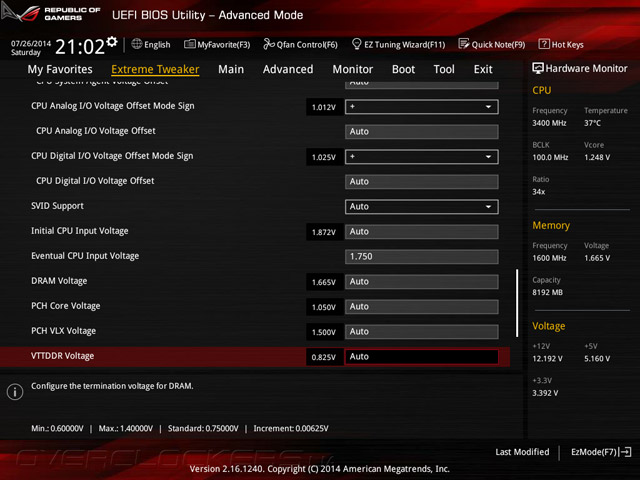Click the +12V 12.192 V reading

[547, 358]
